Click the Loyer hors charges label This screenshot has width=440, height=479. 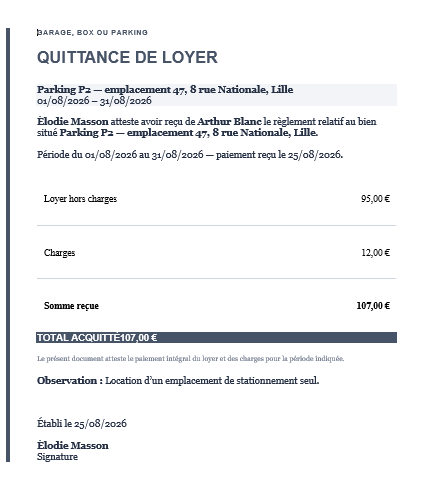(x=80, y=199)
